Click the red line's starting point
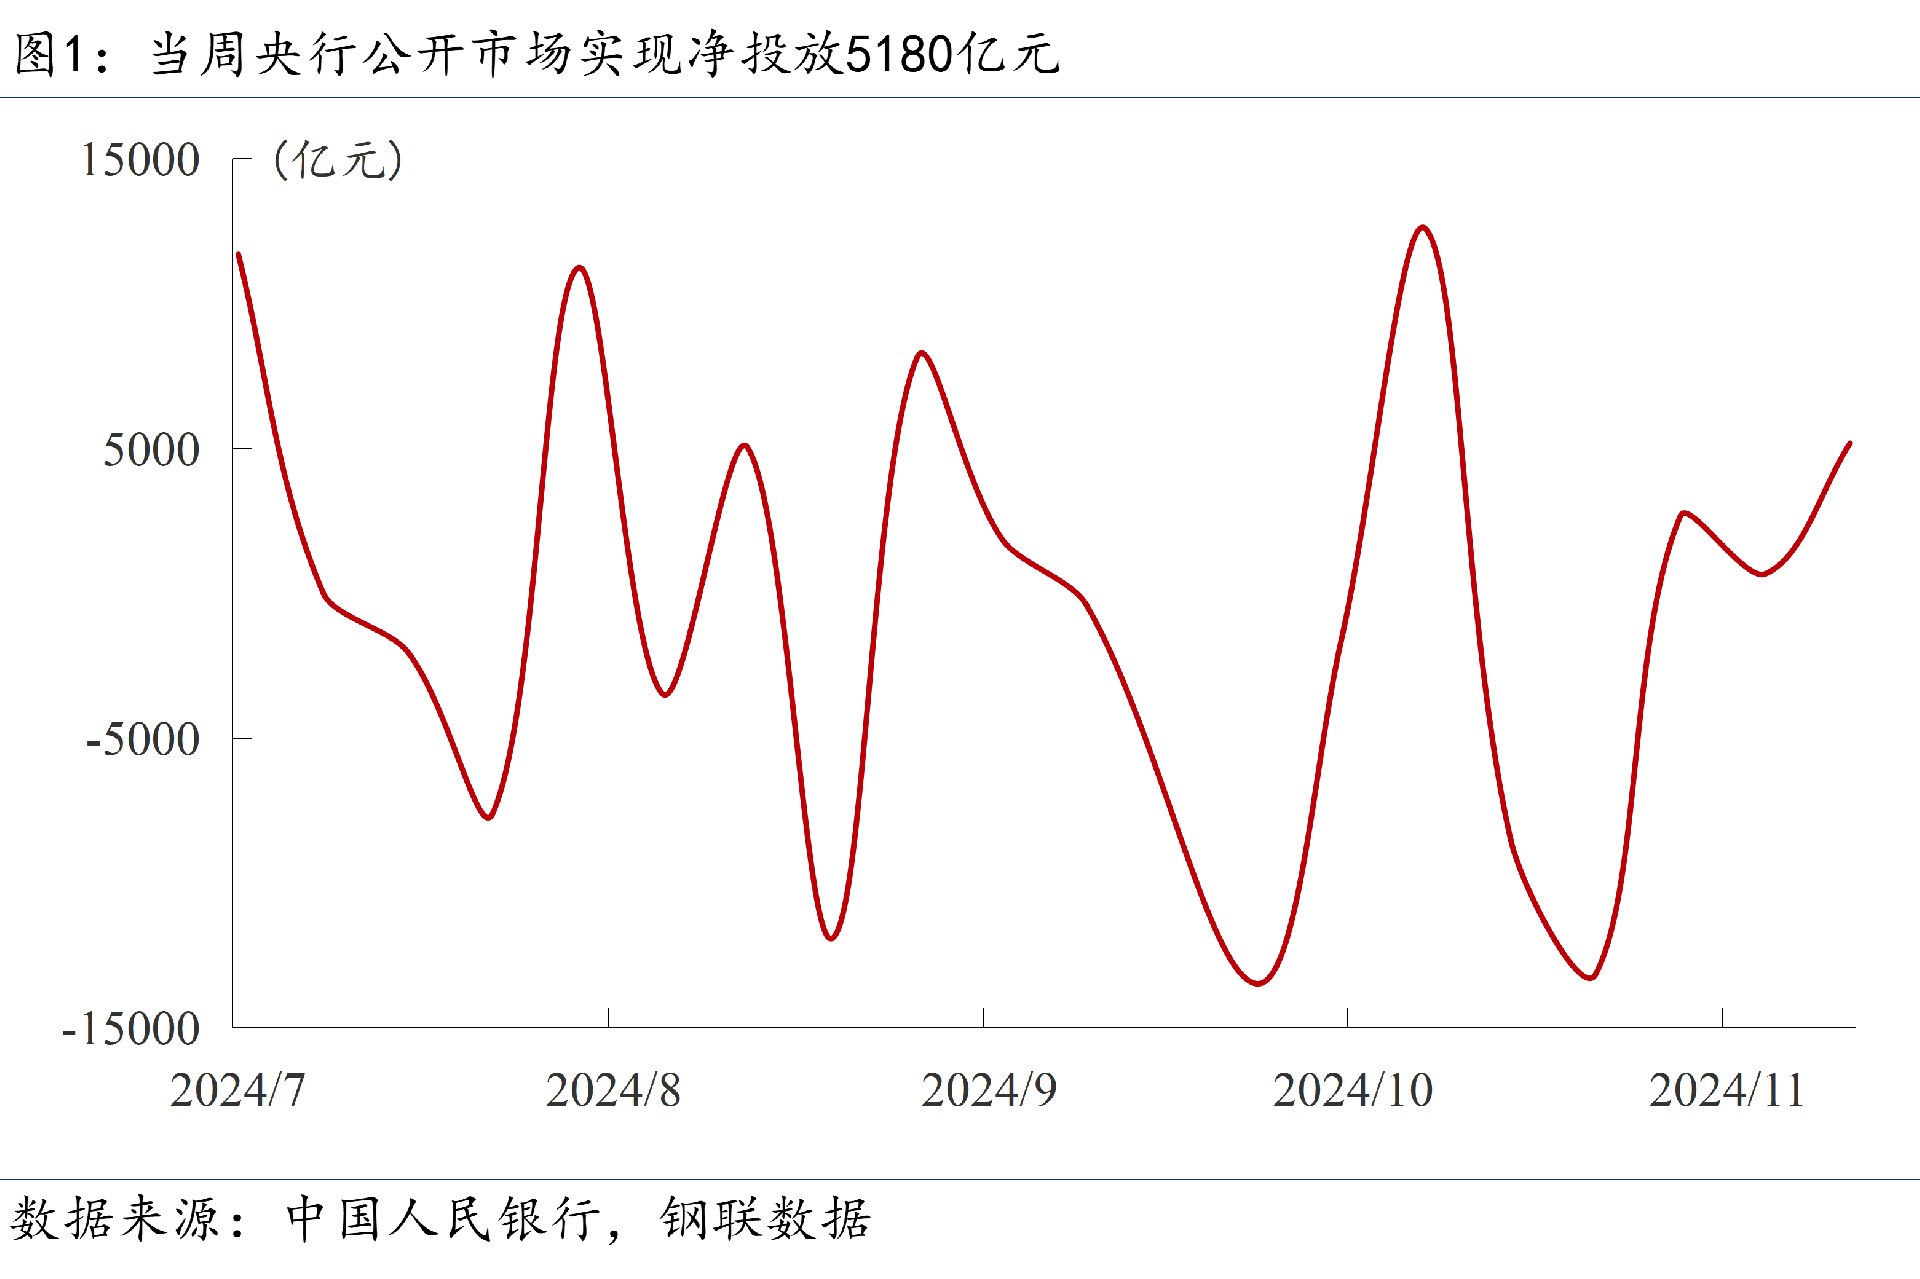Viewport: 1920px width, 1279px height. coord(238,254)
